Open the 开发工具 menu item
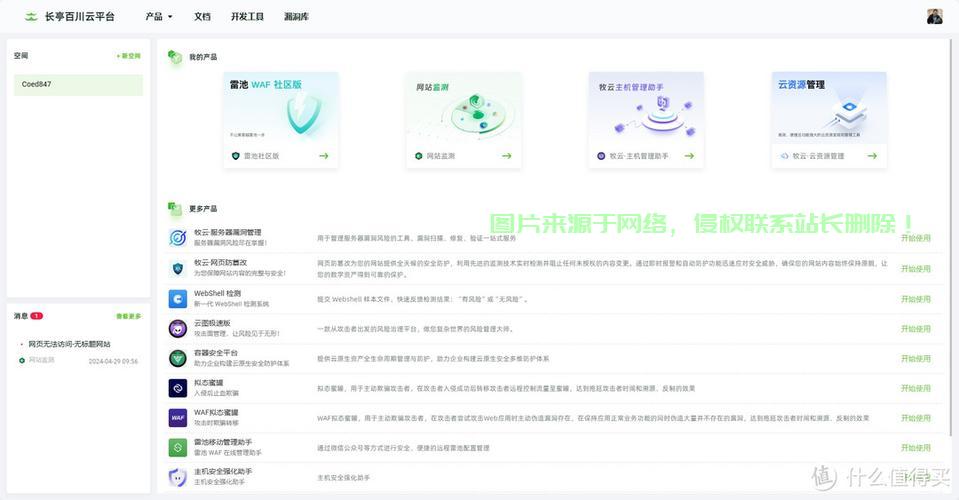The height and width of the screenshot is (500, 959). click(247, 17)
